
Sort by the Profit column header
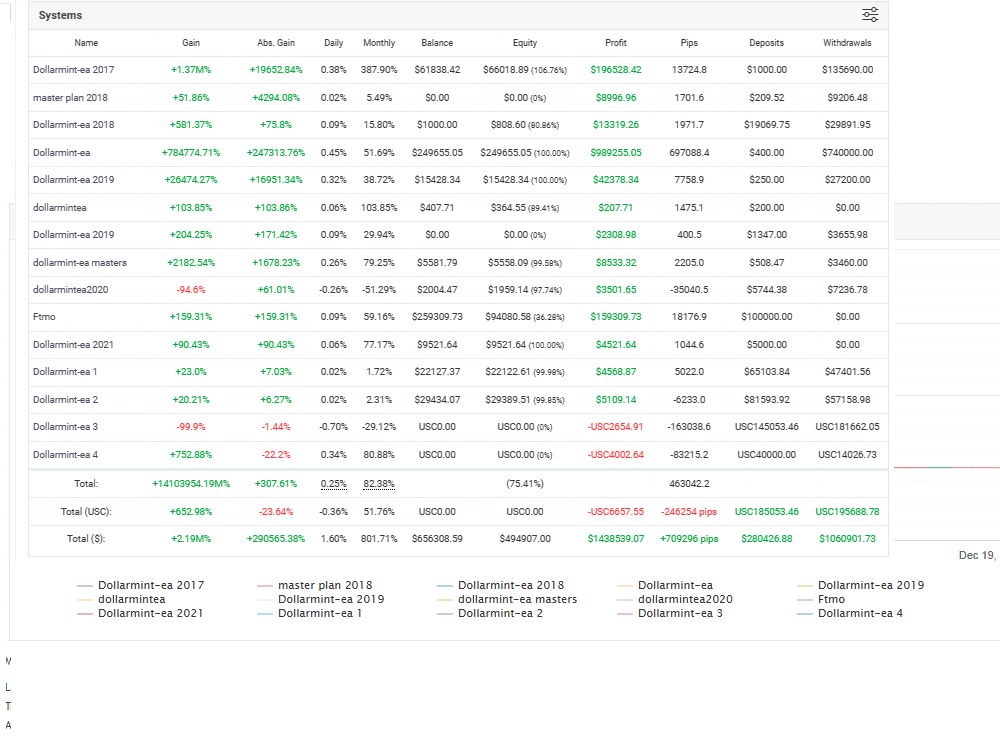pyautogui.click(x=615, y=43)
